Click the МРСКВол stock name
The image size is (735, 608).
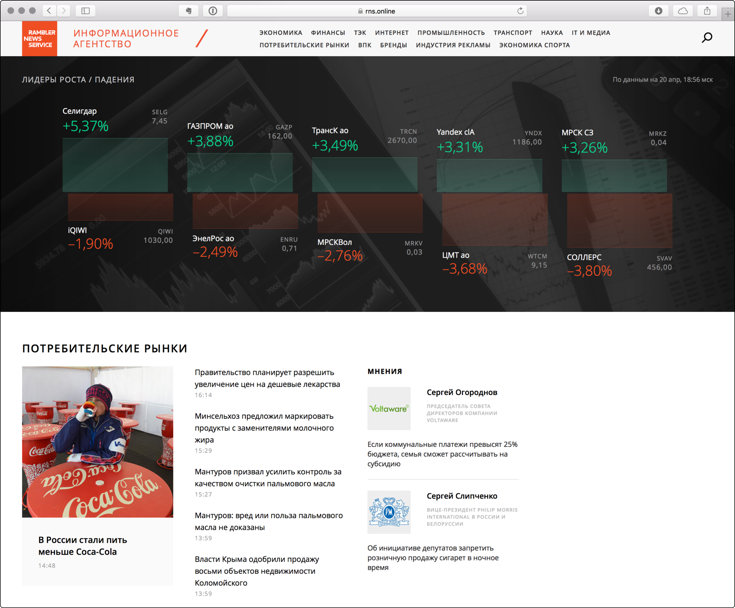click(x=334, y=242)
